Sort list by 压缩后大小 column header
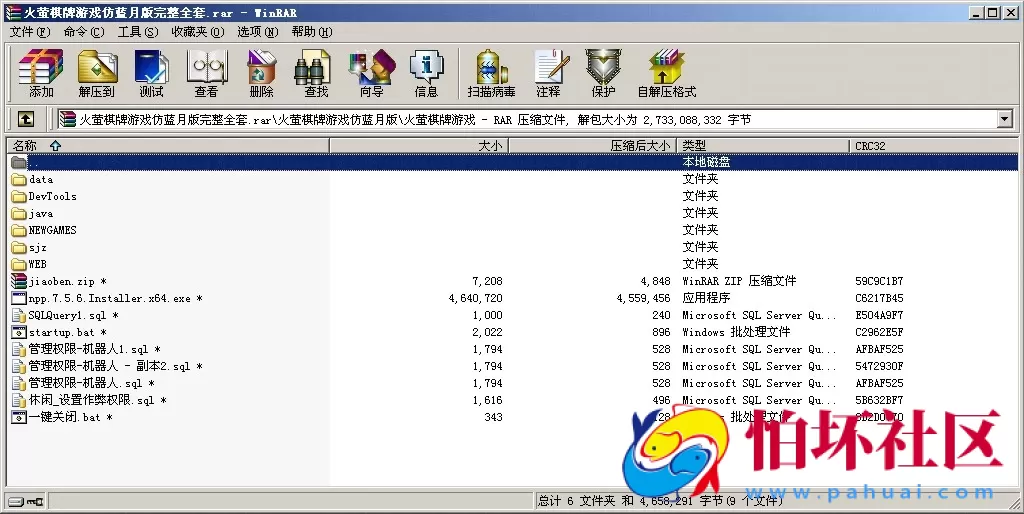 tap(640, 146)
